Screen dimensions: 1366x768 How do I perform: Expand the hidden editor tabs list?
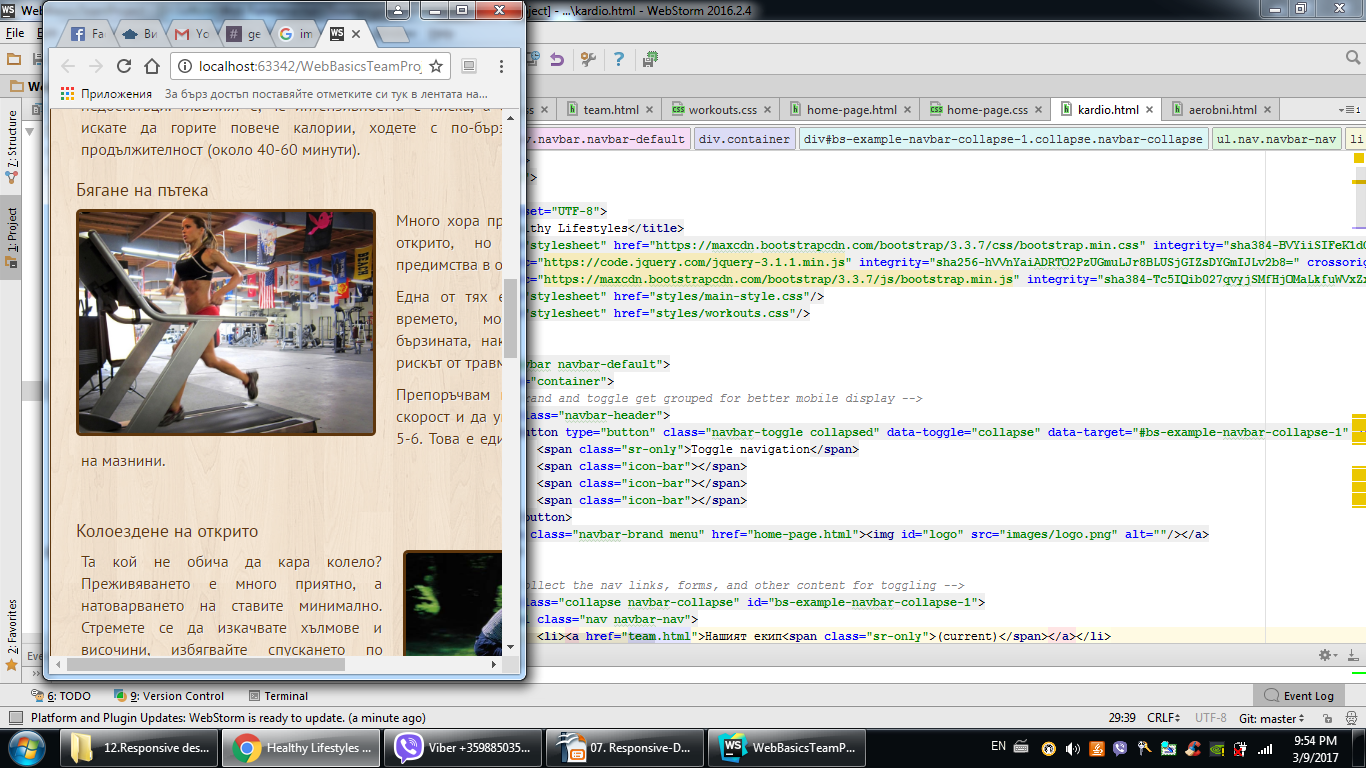pos(1353,110)
